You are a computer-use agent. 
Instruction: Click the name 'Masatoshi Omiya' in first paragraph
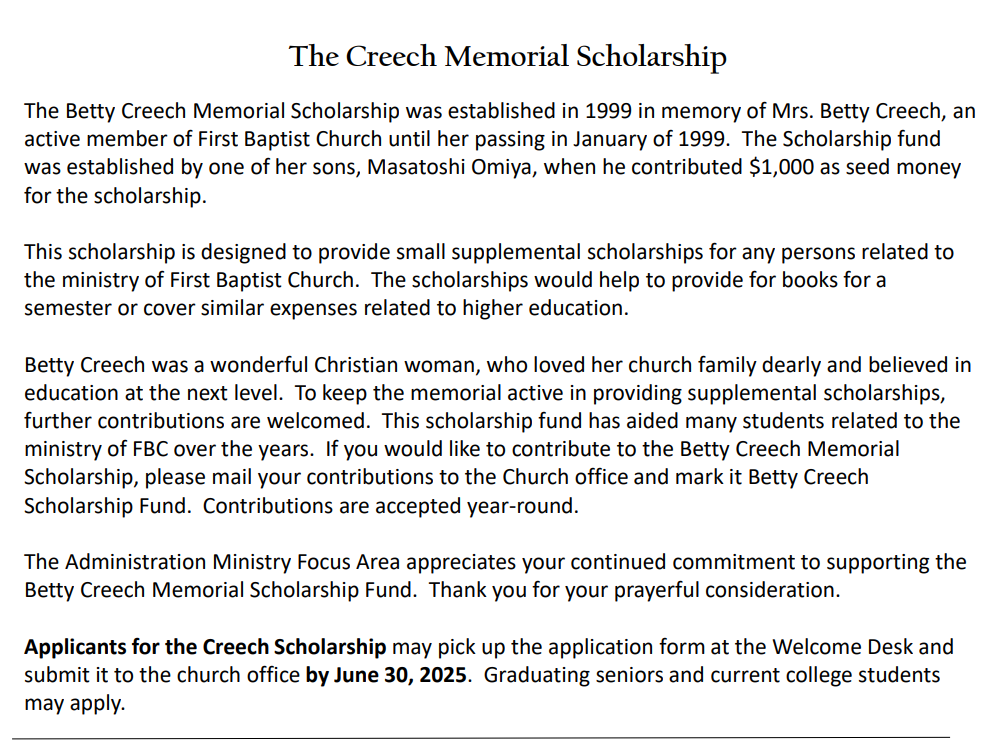453,167
